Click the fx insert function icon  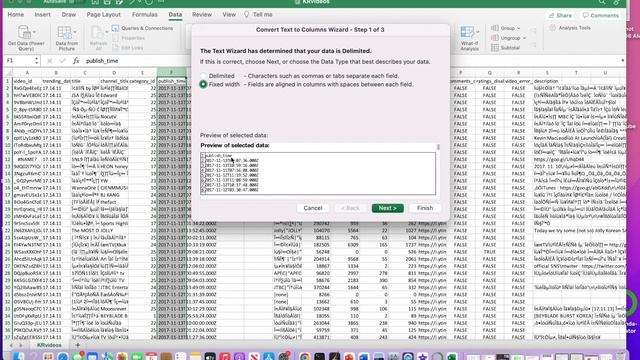click(76, 61)
